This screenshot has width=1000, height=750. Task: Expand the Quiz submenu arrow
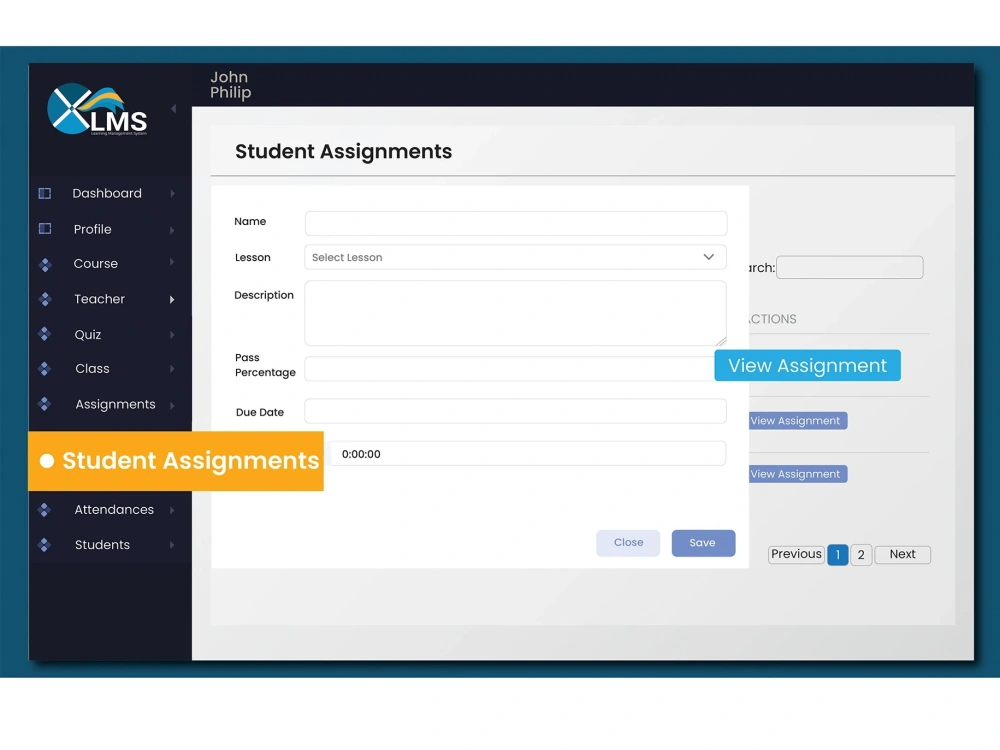coord(172,334)
